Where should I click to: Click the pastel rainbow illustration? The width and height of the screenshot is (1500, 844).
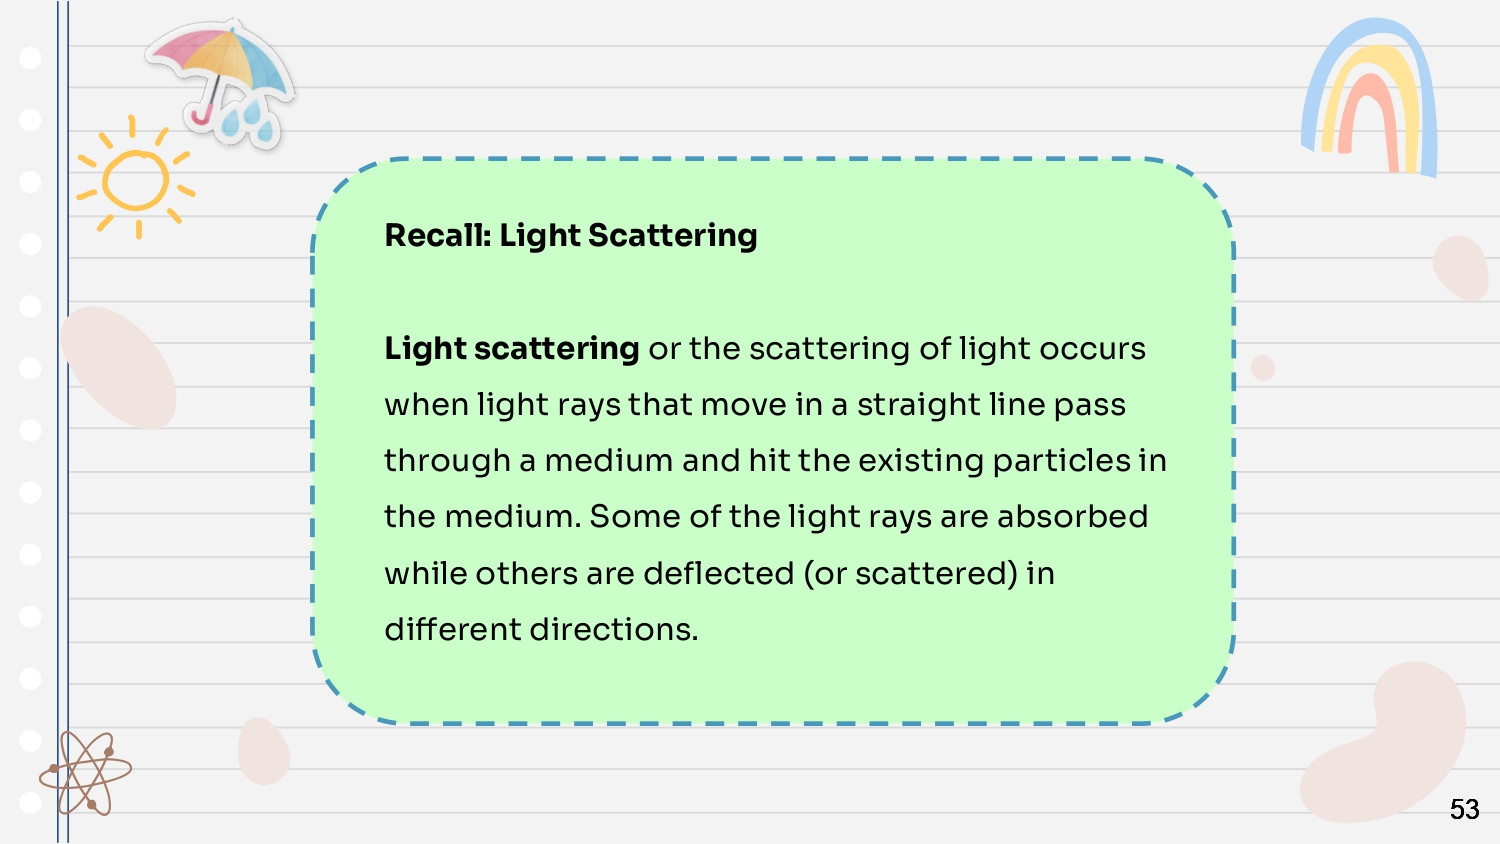tap(1370, 97)
